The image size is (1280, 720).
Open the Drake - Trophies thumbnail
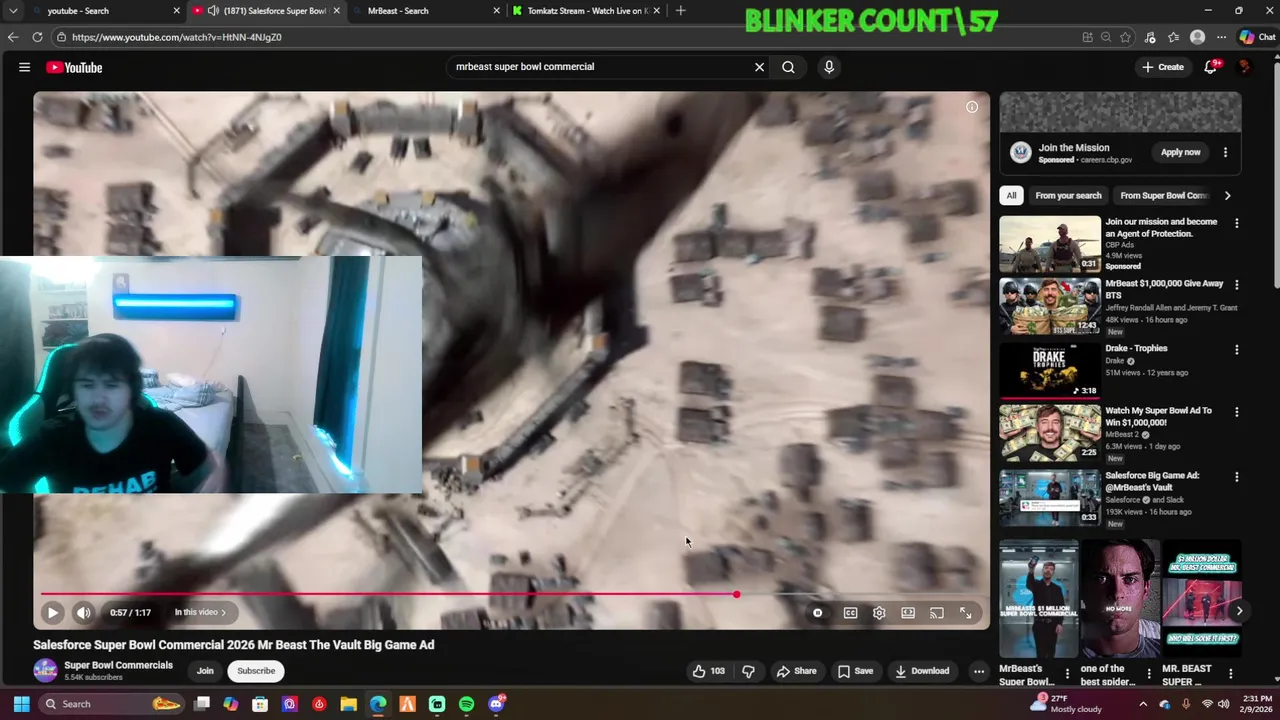[1049, 370]
